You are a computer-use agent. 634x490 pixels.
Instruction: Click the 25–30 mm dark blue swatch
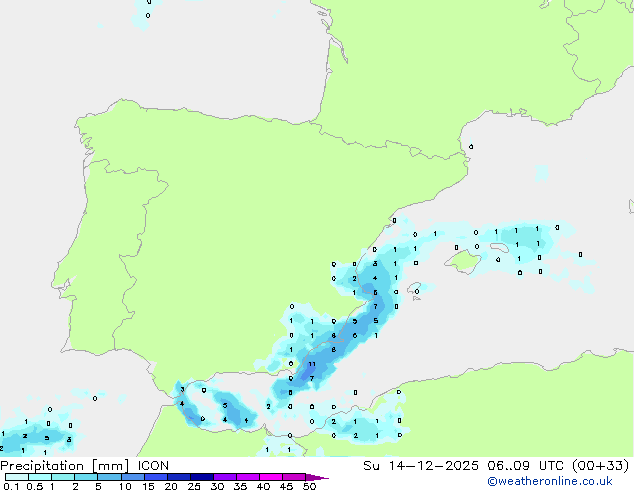coord(202,477)
